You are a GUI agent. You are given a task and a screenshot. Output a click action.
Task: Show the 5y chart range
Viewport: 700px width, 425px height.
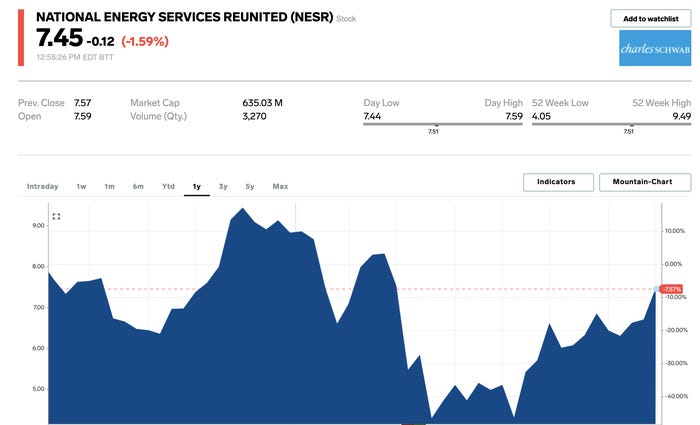(x=250, y=187)
